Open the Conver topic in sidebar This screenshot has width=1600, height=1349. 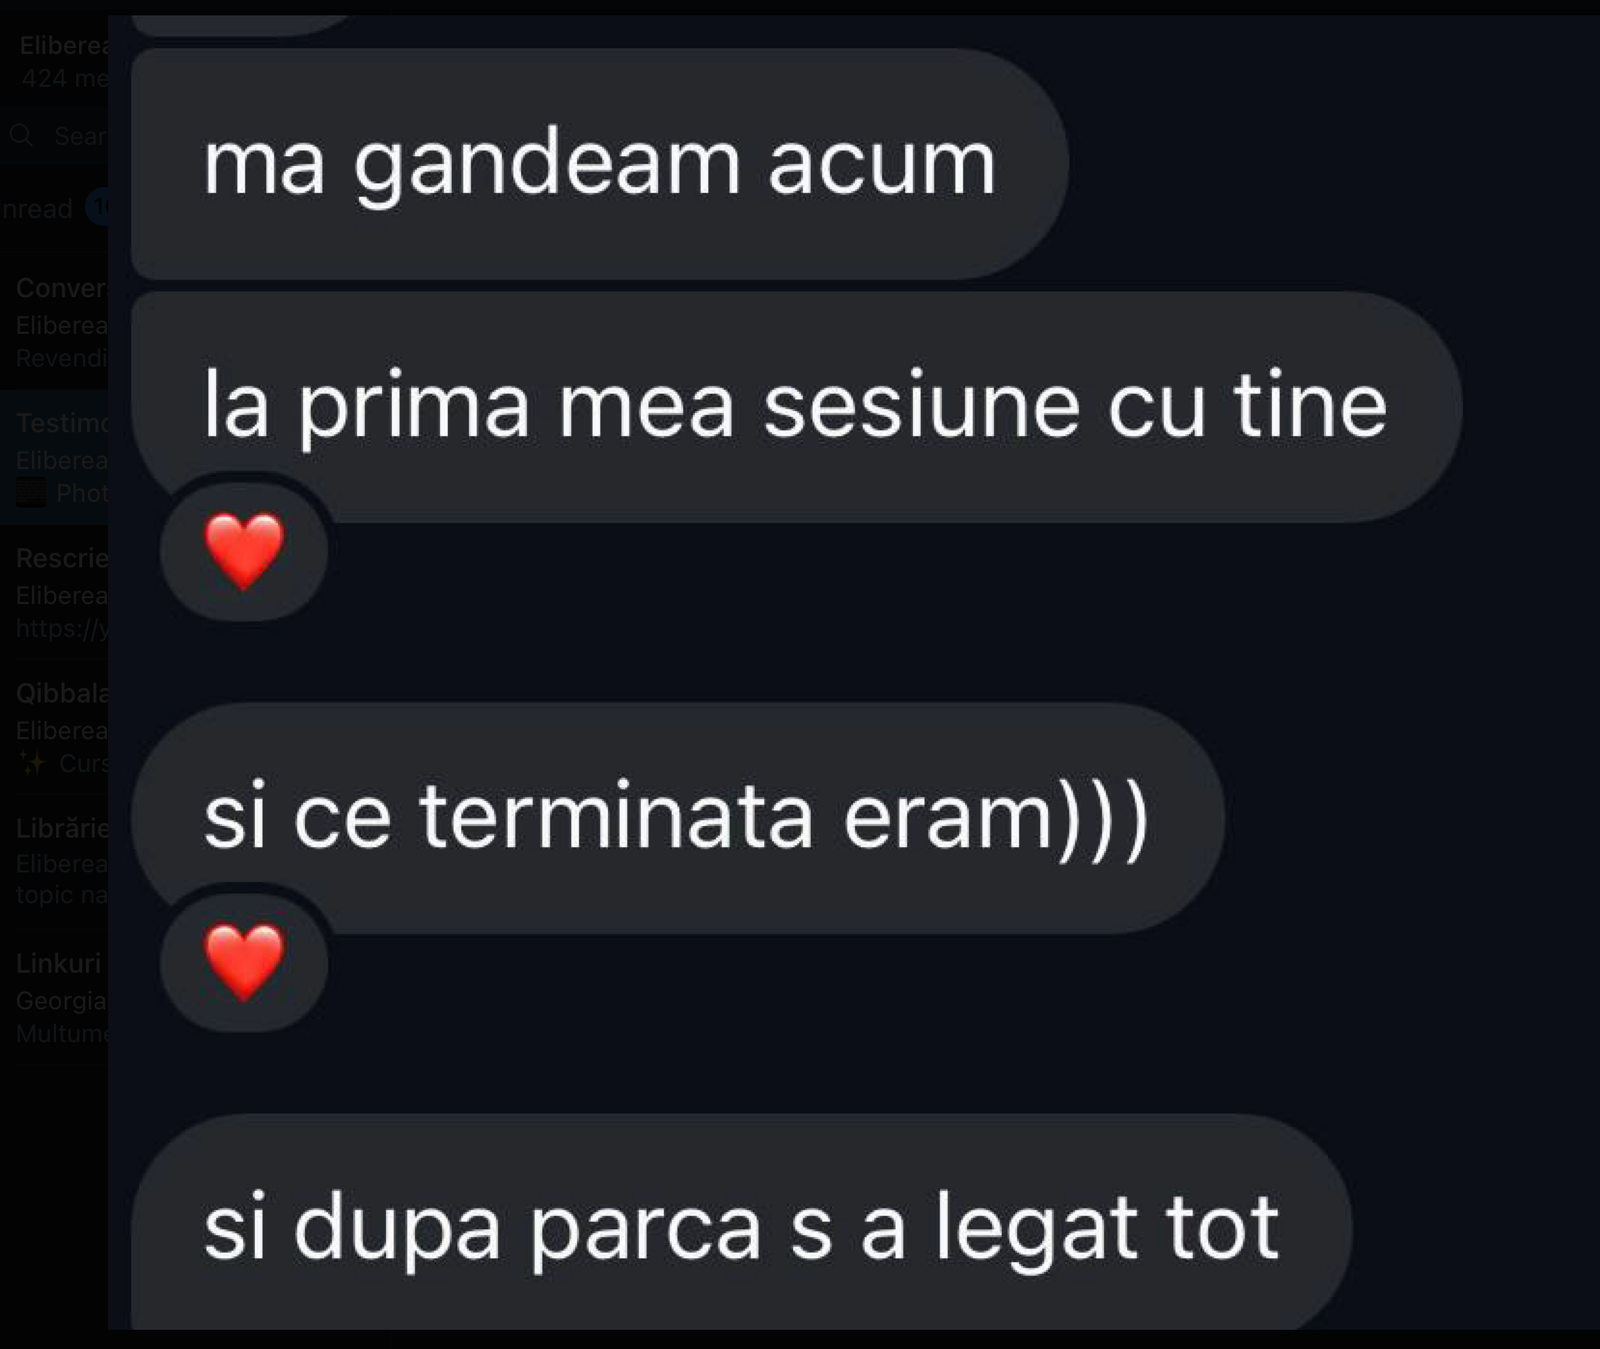click(x=54, y=323)
